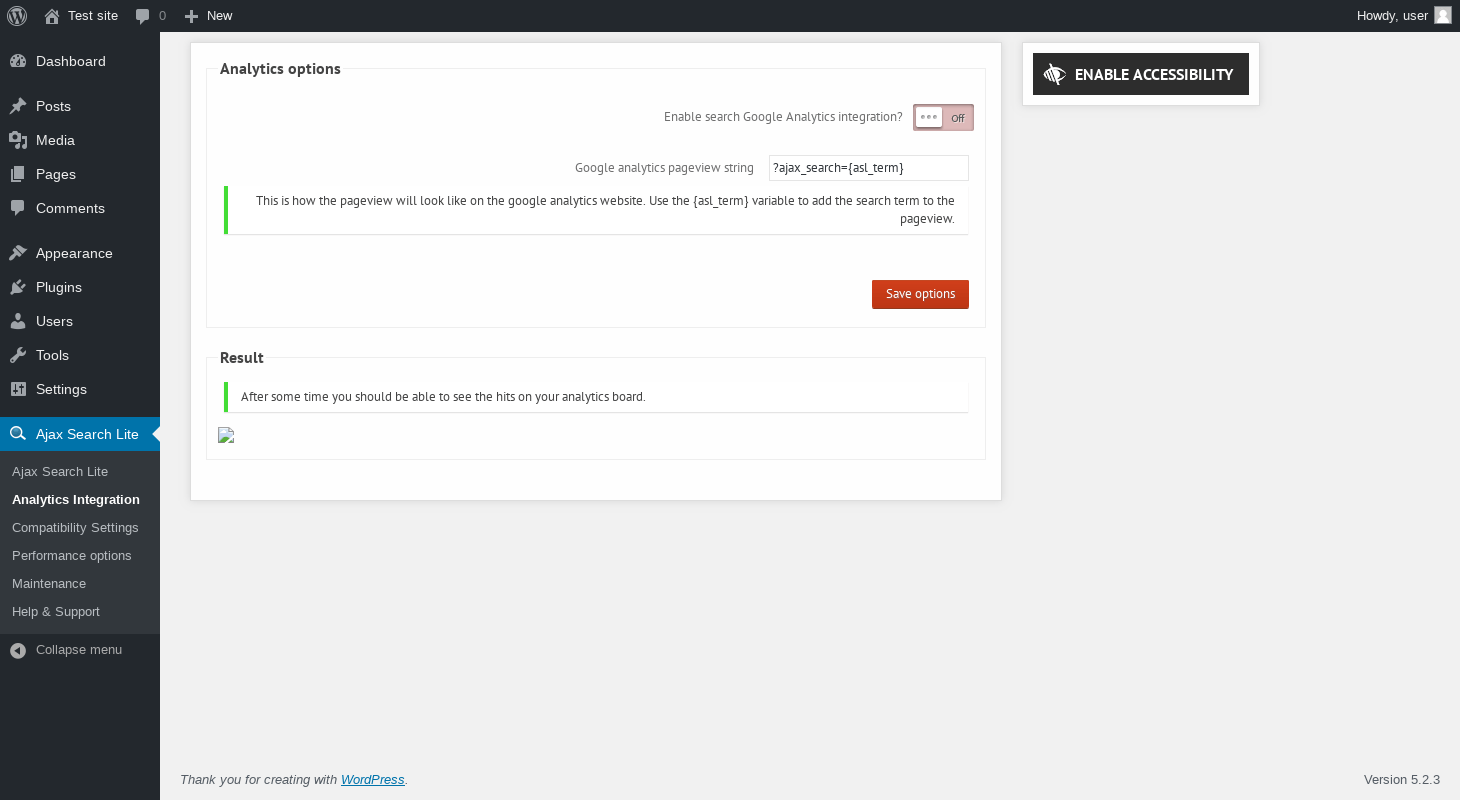The width and height of the screenshot is (1460, 800).
Task: Click the comments bubble icon in admin bar
Action: pos(143,16)
